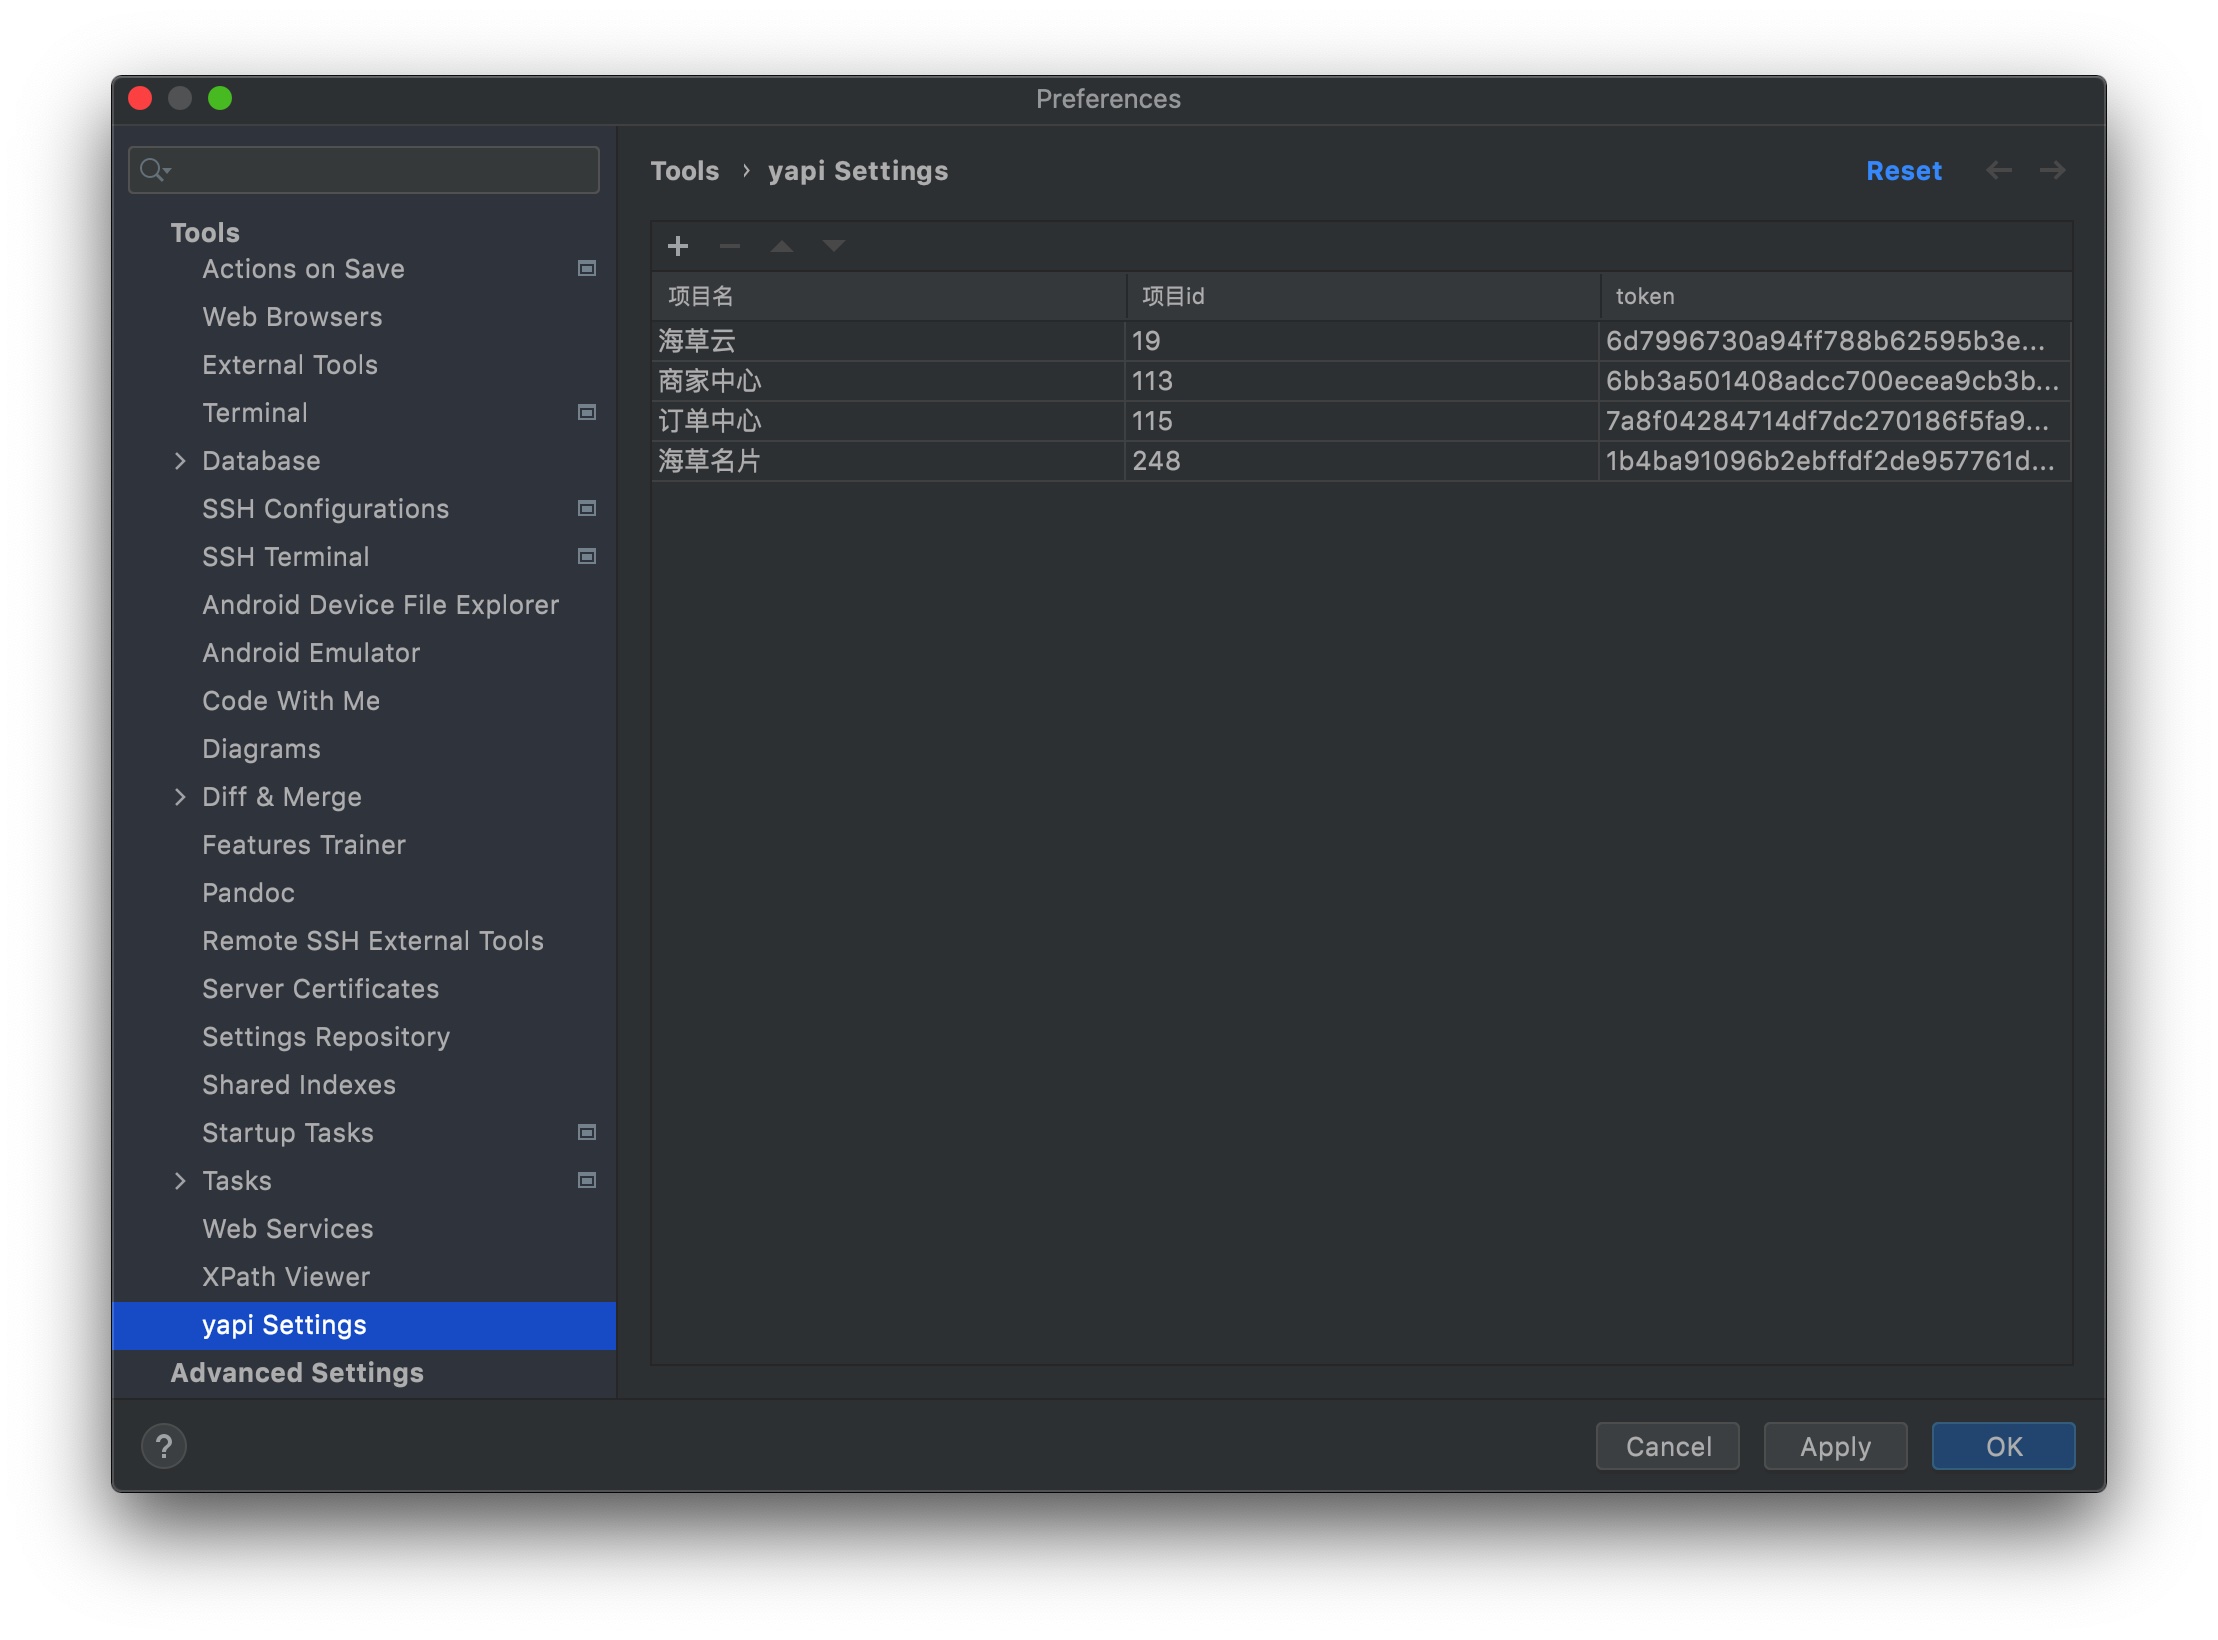Viewport: 2218px width, 1640px height.
Task: Click the move row up arrow
Action: coord(782,246)
